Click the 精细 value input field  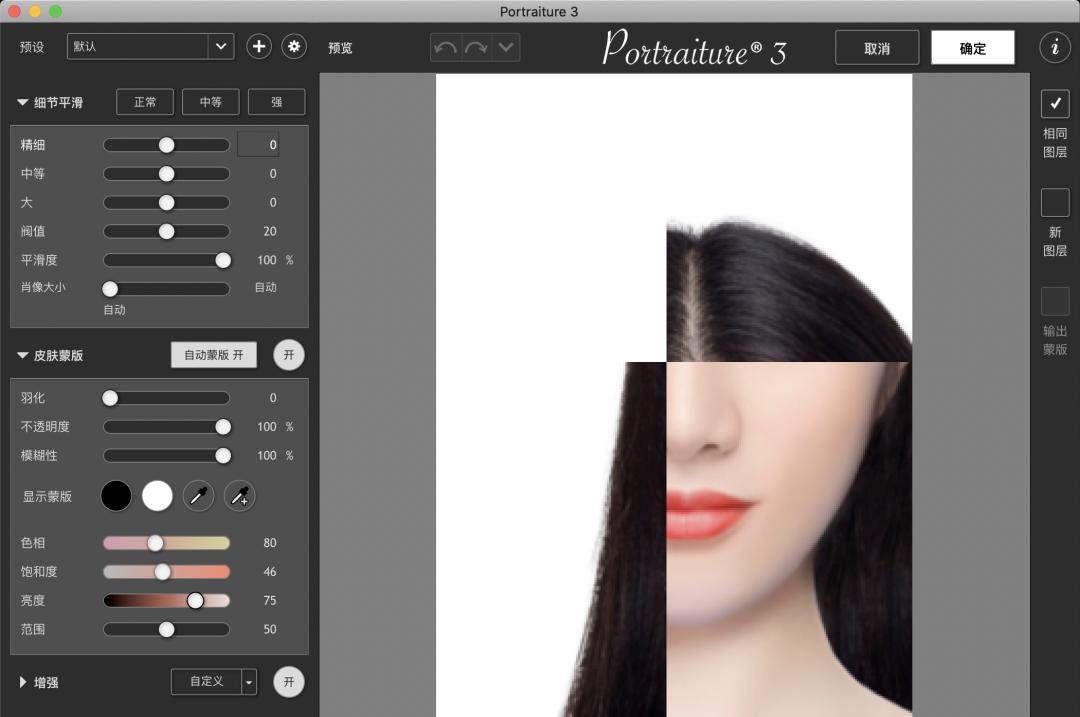(258, 145)
